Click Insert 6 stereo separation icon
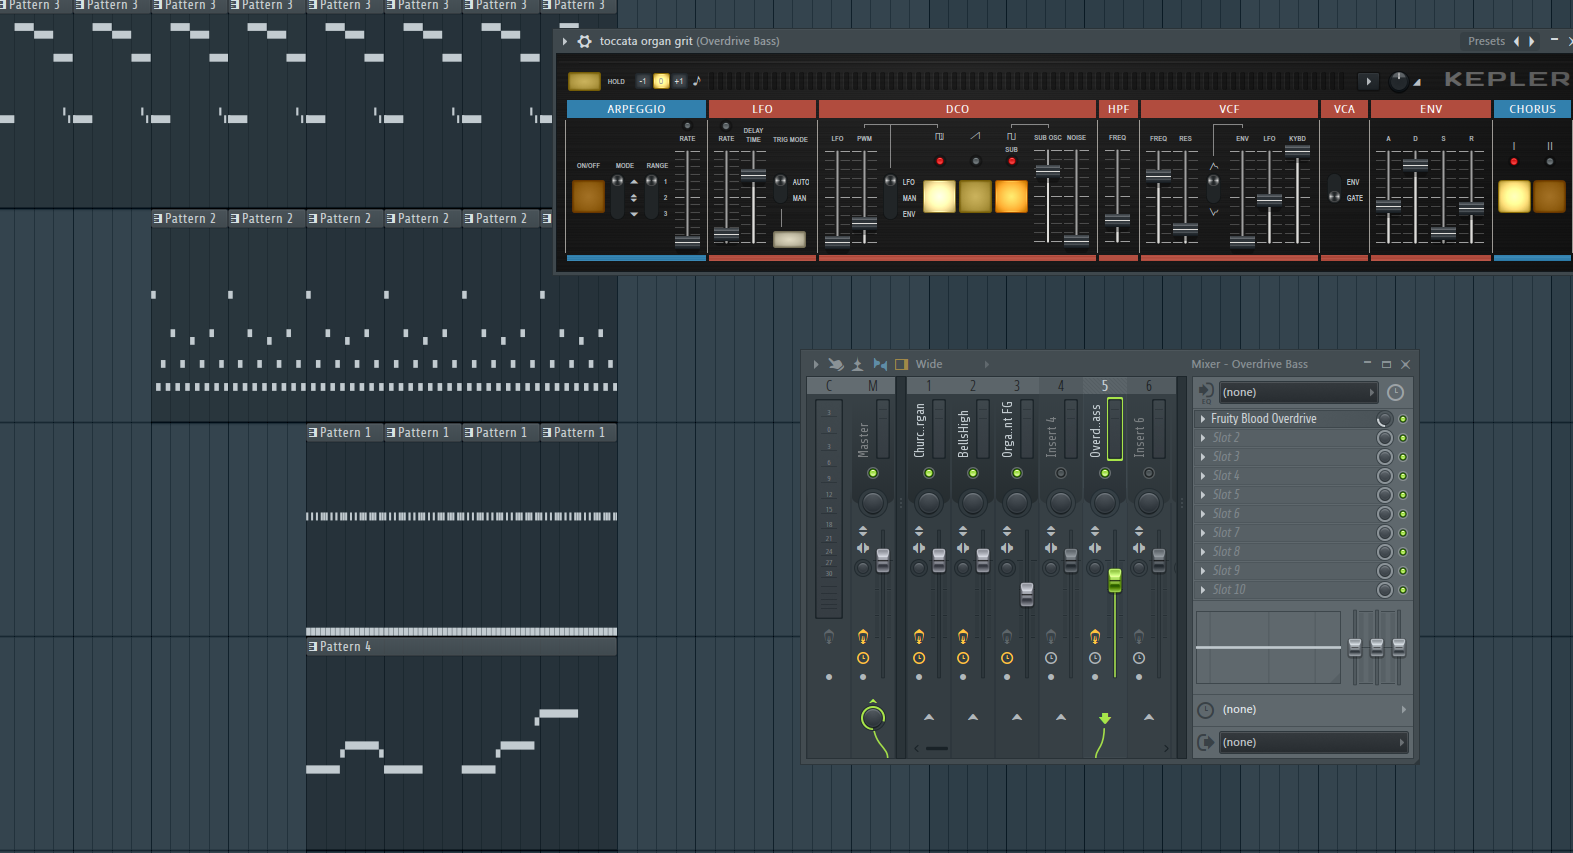The image size is (1573, 853). (1139, 548)
